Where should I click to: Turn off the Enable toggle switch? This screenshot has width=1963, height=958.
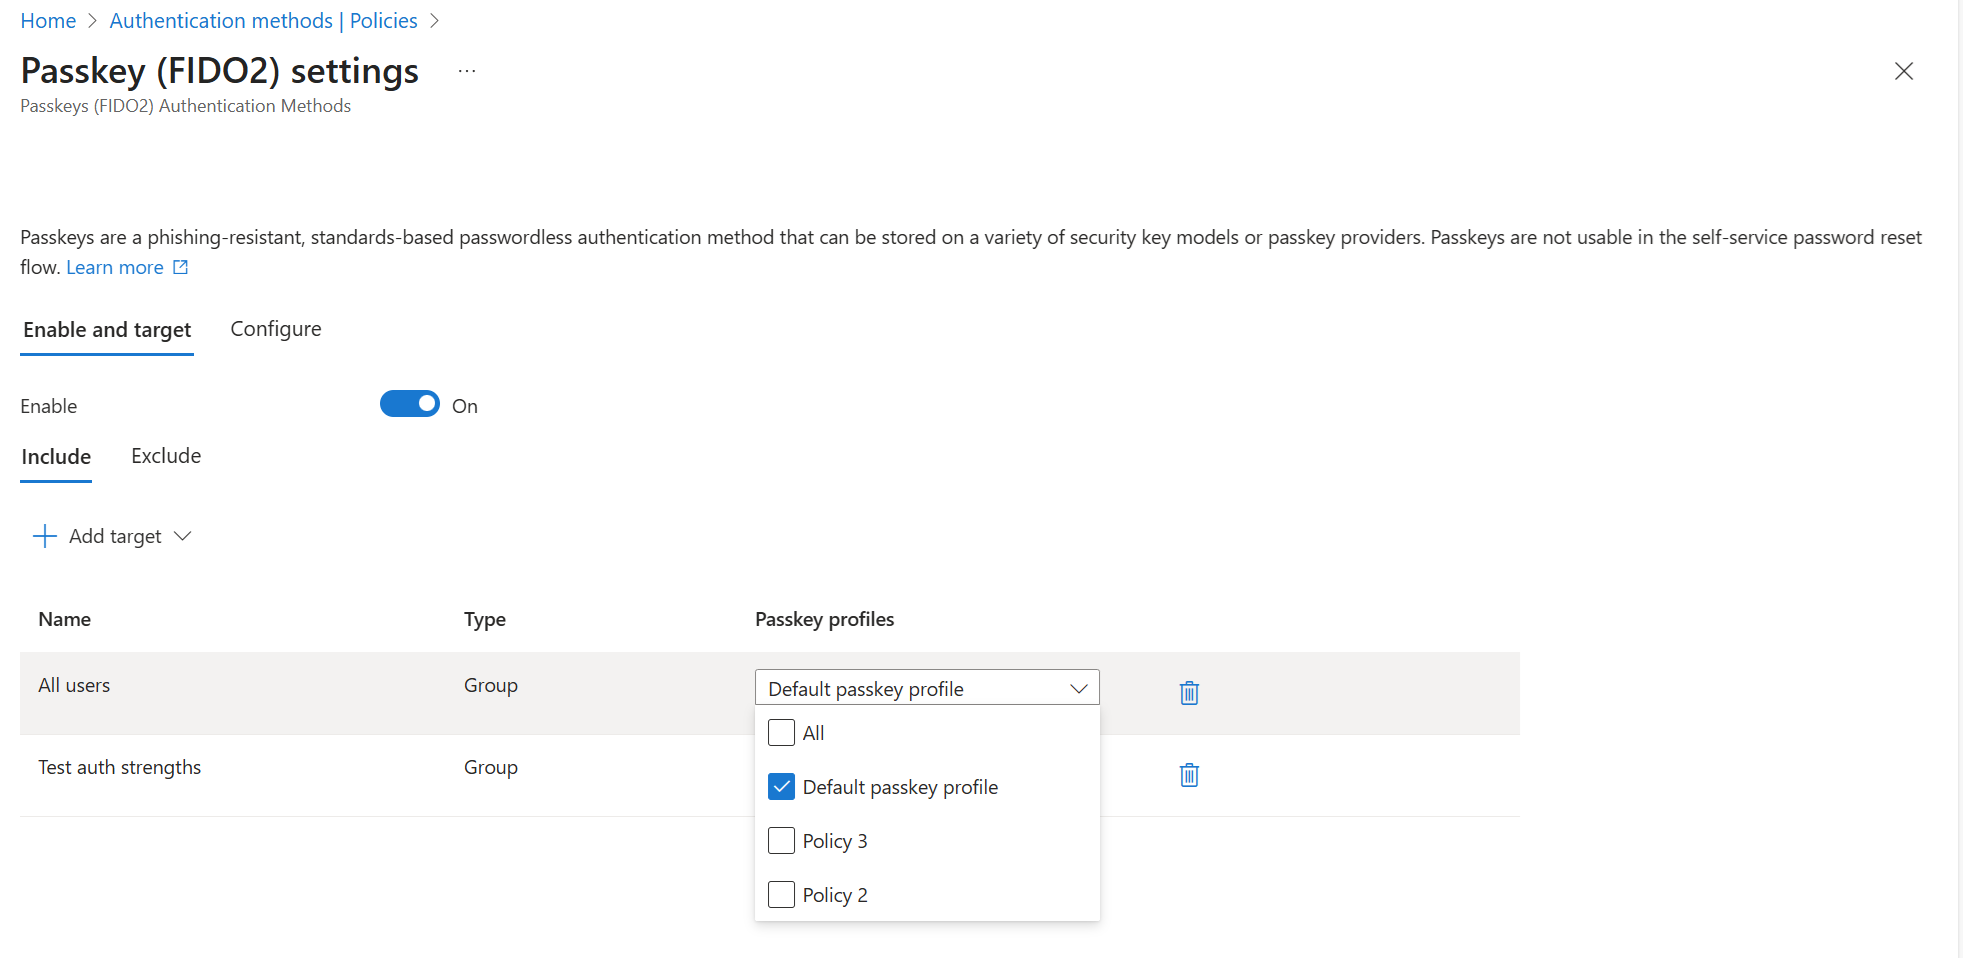(409, 404)
